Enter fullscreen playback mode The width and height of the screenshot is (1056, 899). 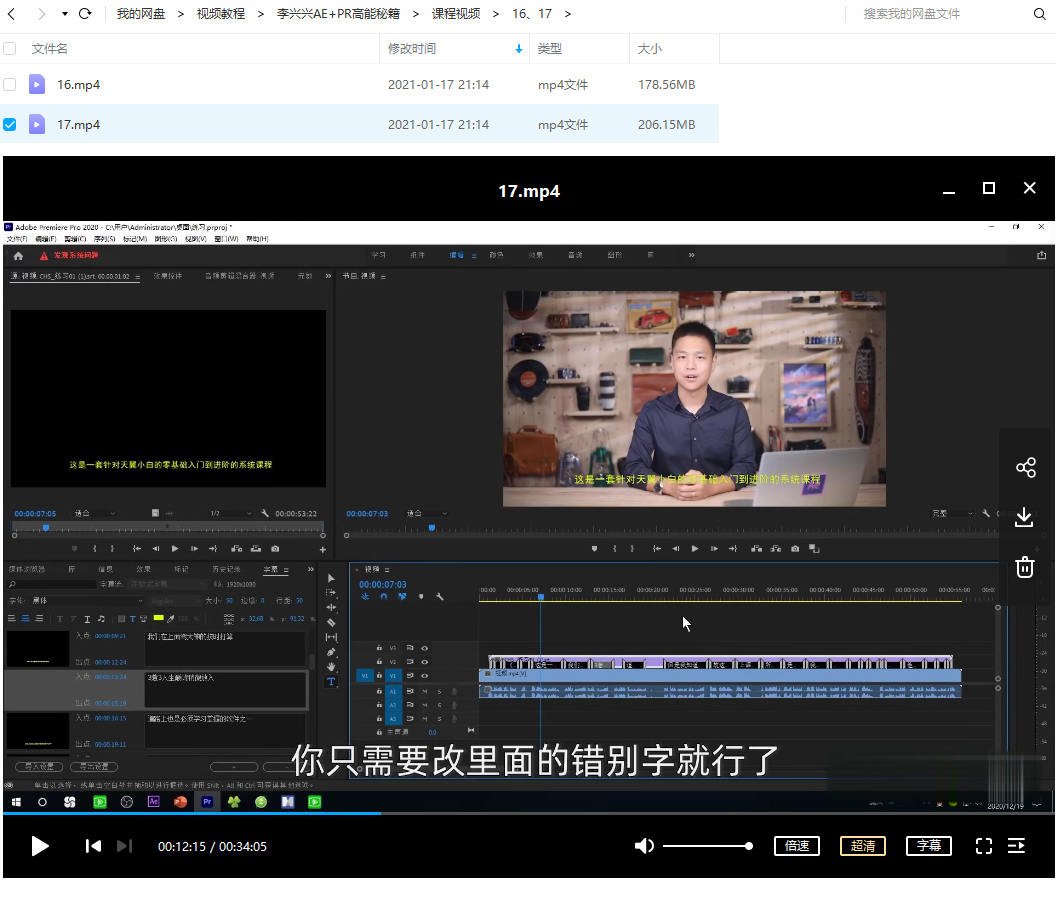[984, 845]
